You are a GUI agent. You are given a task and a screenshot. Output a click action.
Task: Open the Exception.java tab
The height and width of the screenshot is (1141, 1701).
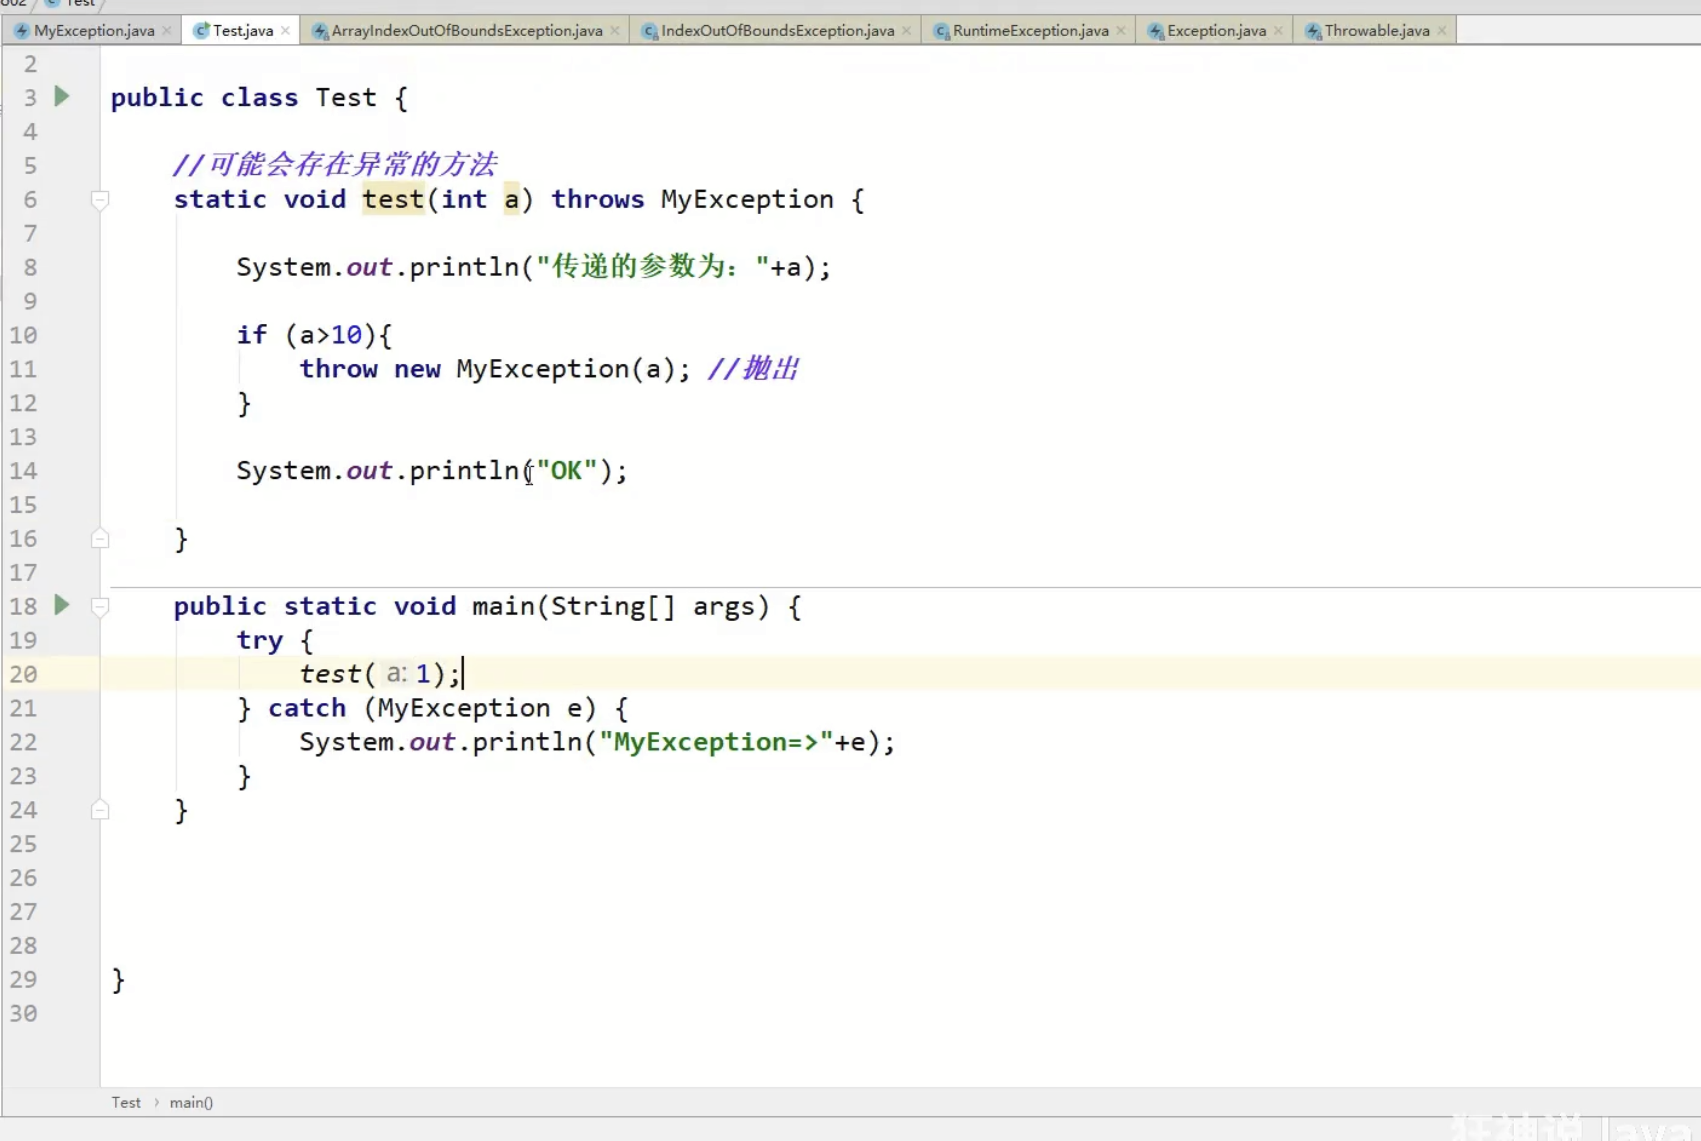click(1216, 30)
